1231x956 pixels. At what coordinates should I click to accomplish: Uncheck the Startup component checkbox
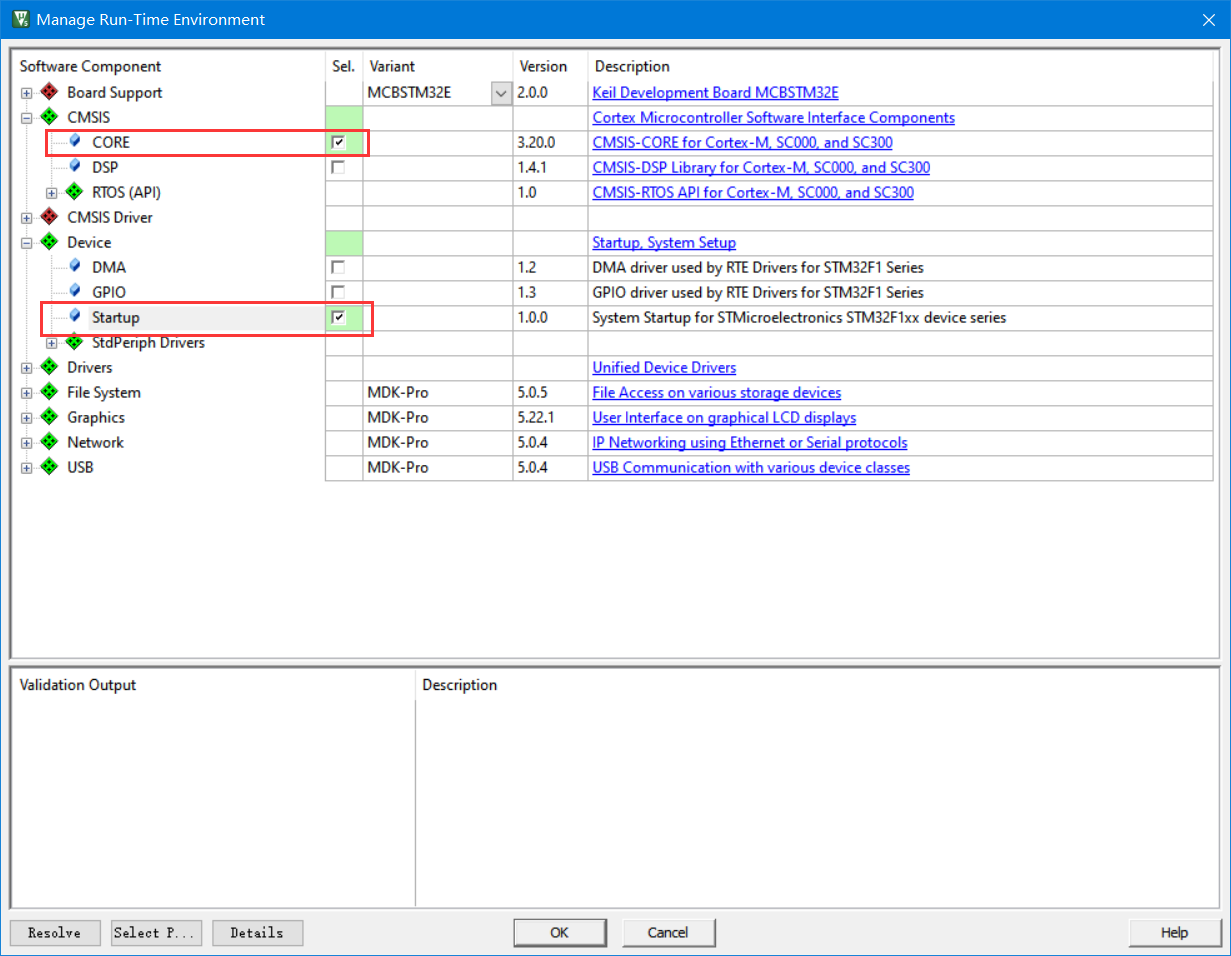click(338, 317)
